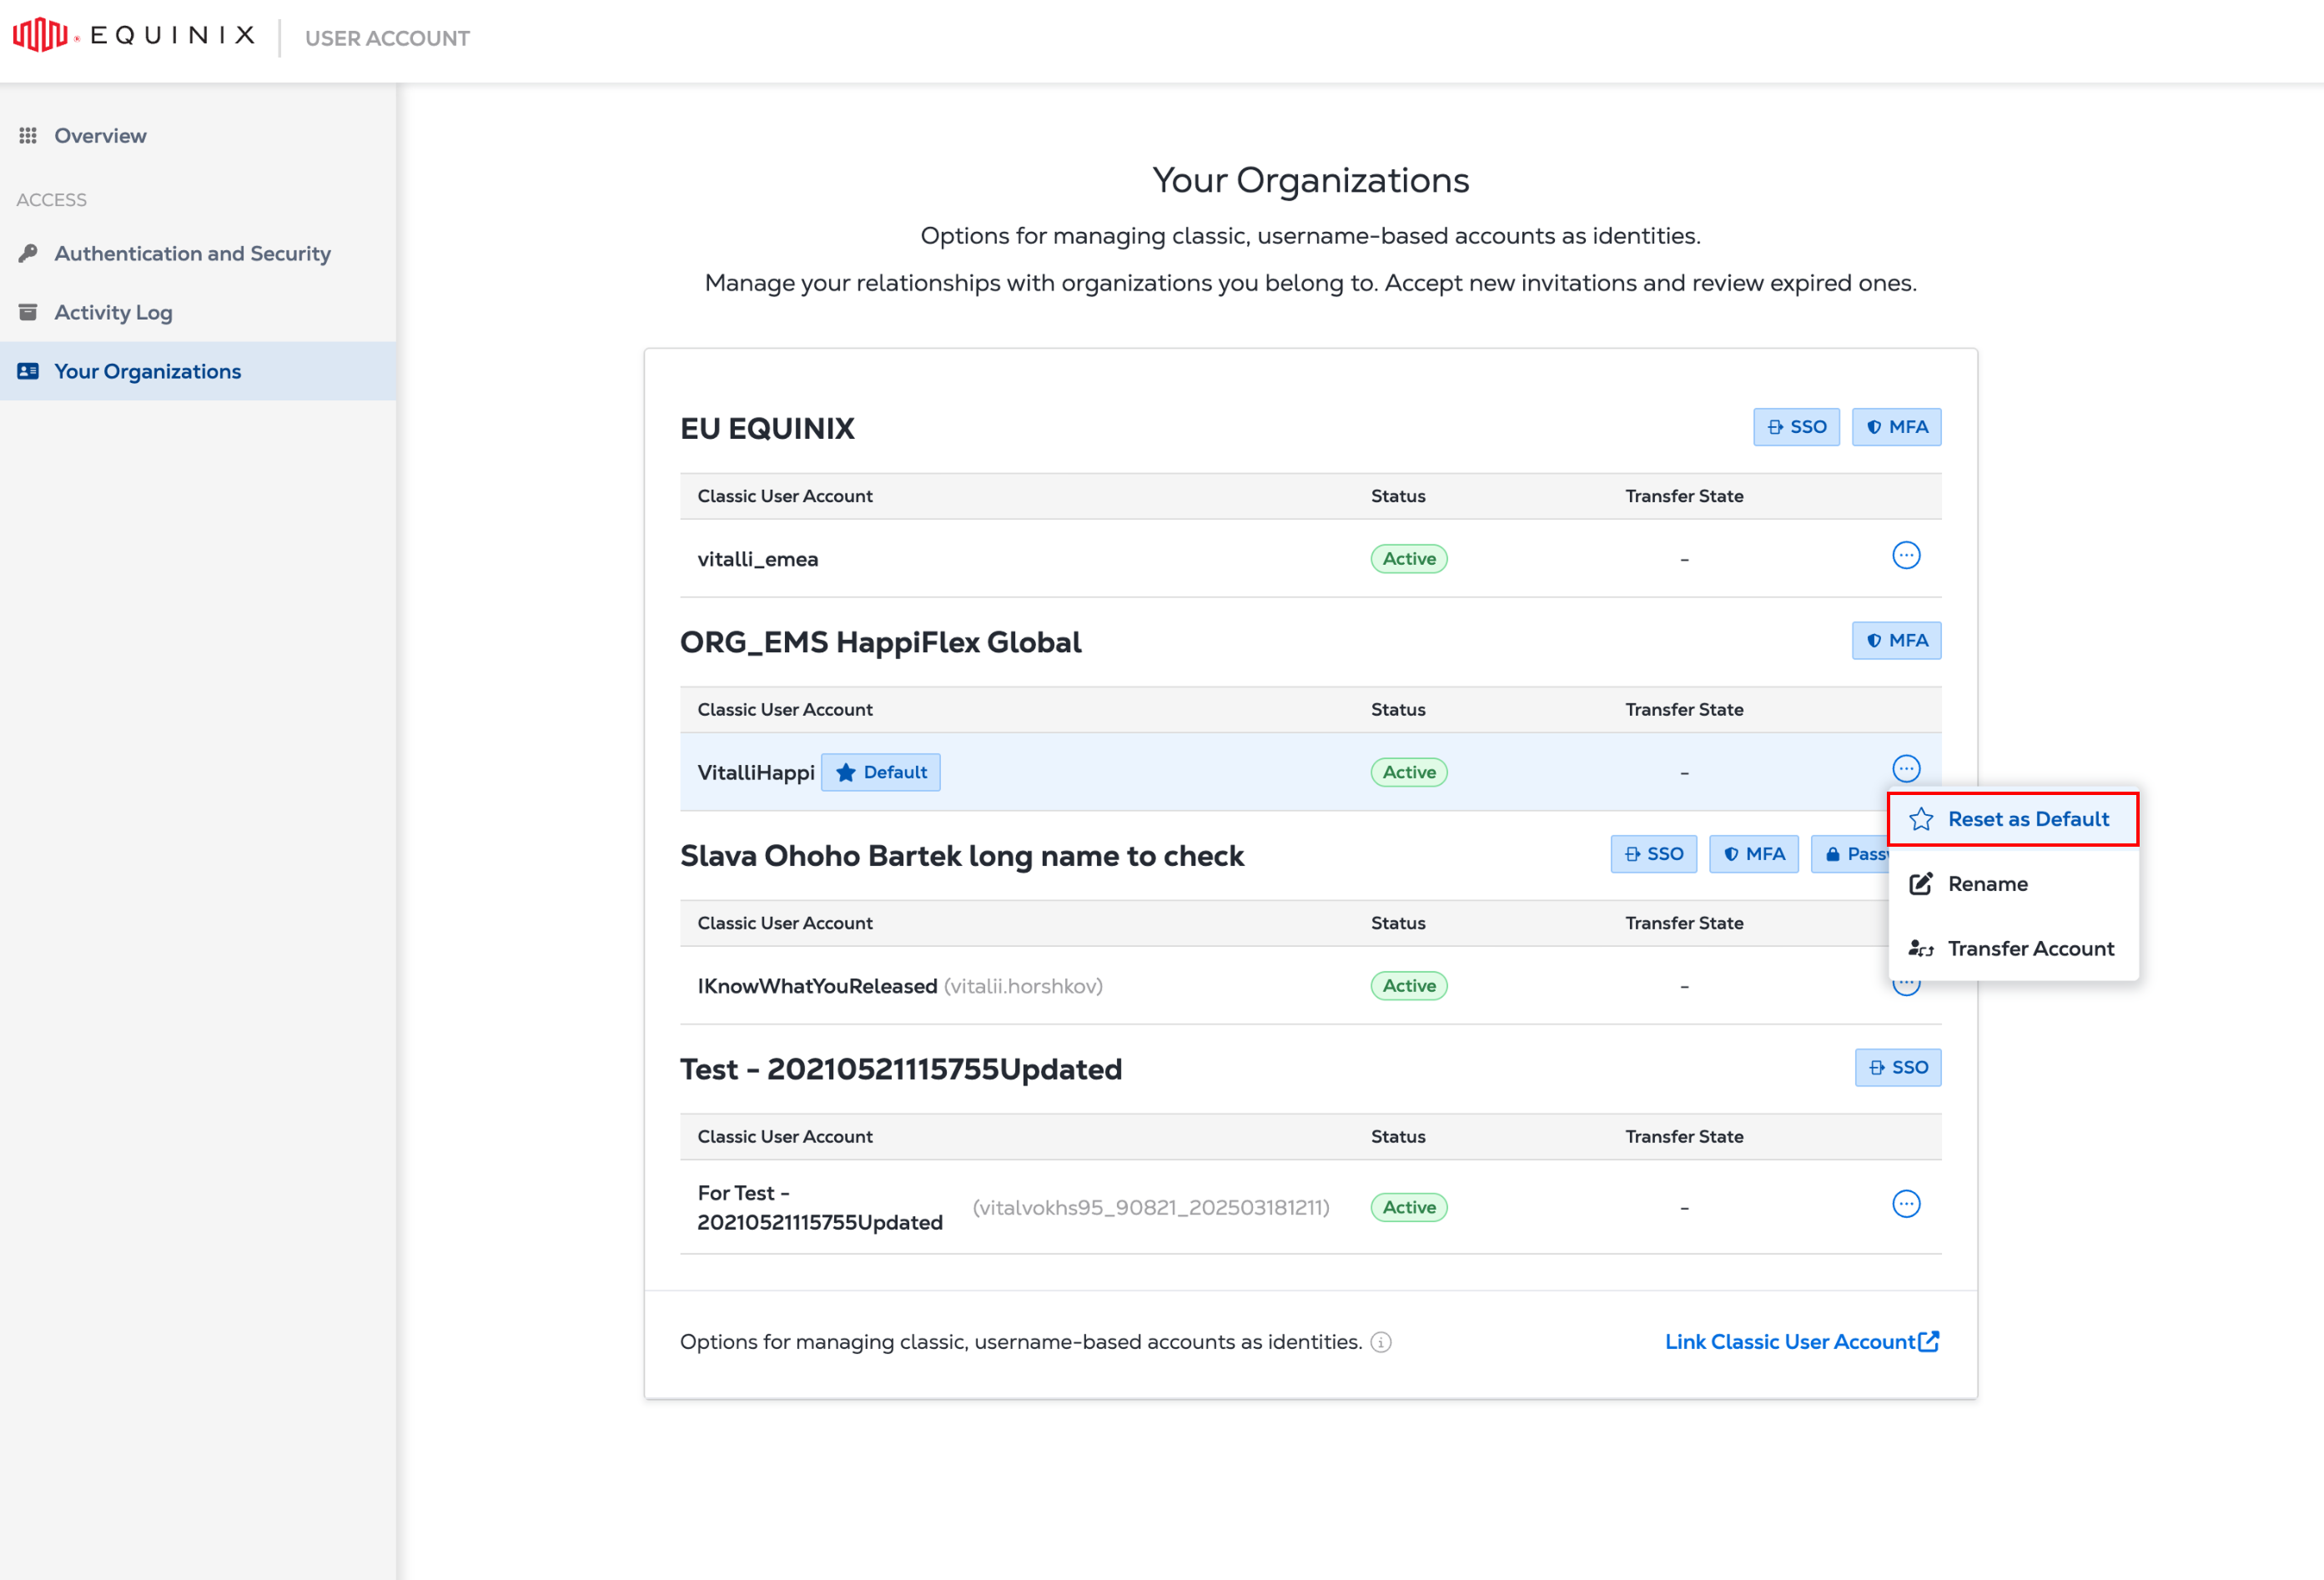The height and width of the screenshot is (1580, 2324).
Task: Close the actions menu via VitalliHappi ellipsis
Action: pos(1906,768)
